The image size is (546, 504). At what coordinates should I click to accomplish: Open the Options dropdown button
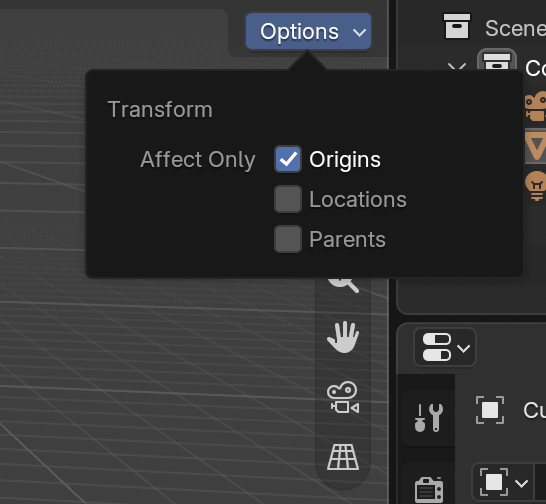pyautogui.click(x=308, y=32)
